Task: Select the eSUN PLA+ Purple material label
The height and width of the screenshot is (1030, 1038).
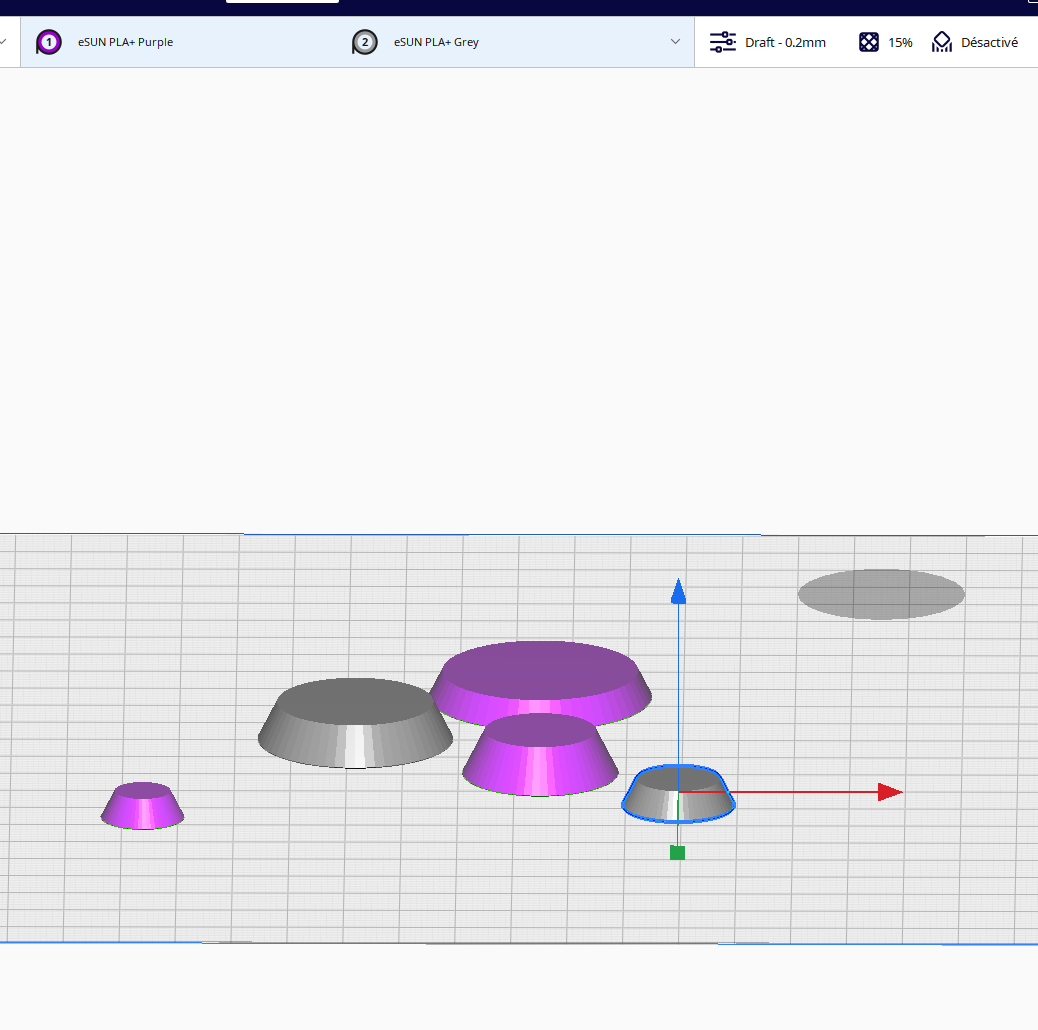Action: (125, 42)
